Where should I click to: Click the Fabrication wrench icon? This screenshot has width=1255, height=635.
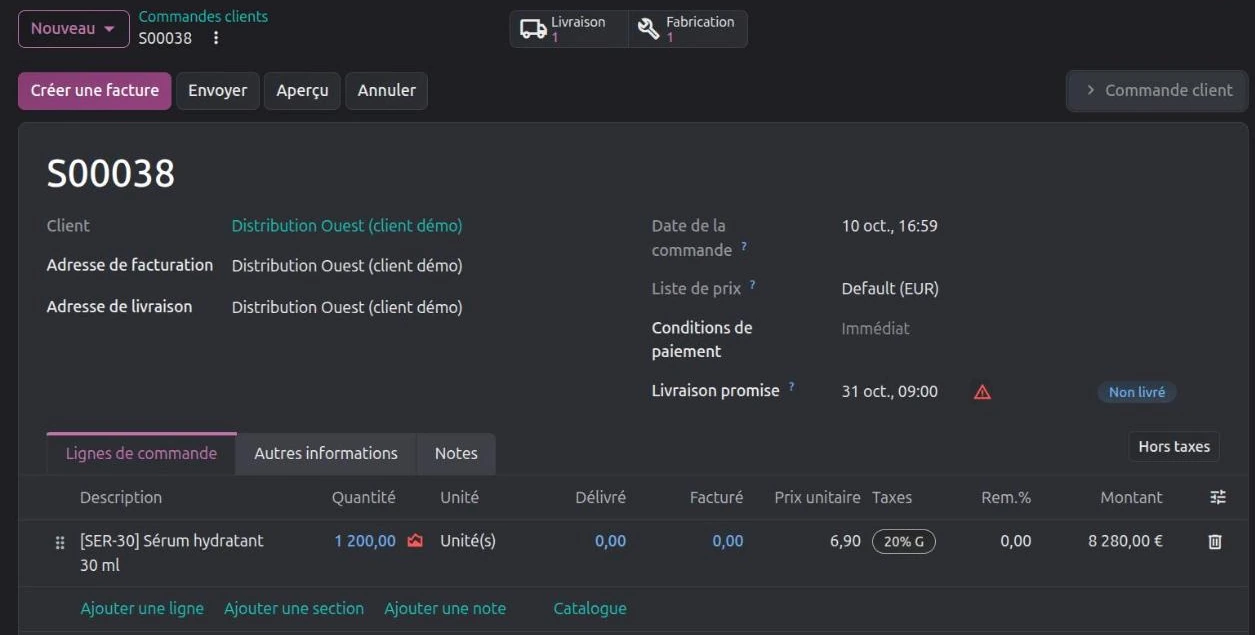[649, 29]
